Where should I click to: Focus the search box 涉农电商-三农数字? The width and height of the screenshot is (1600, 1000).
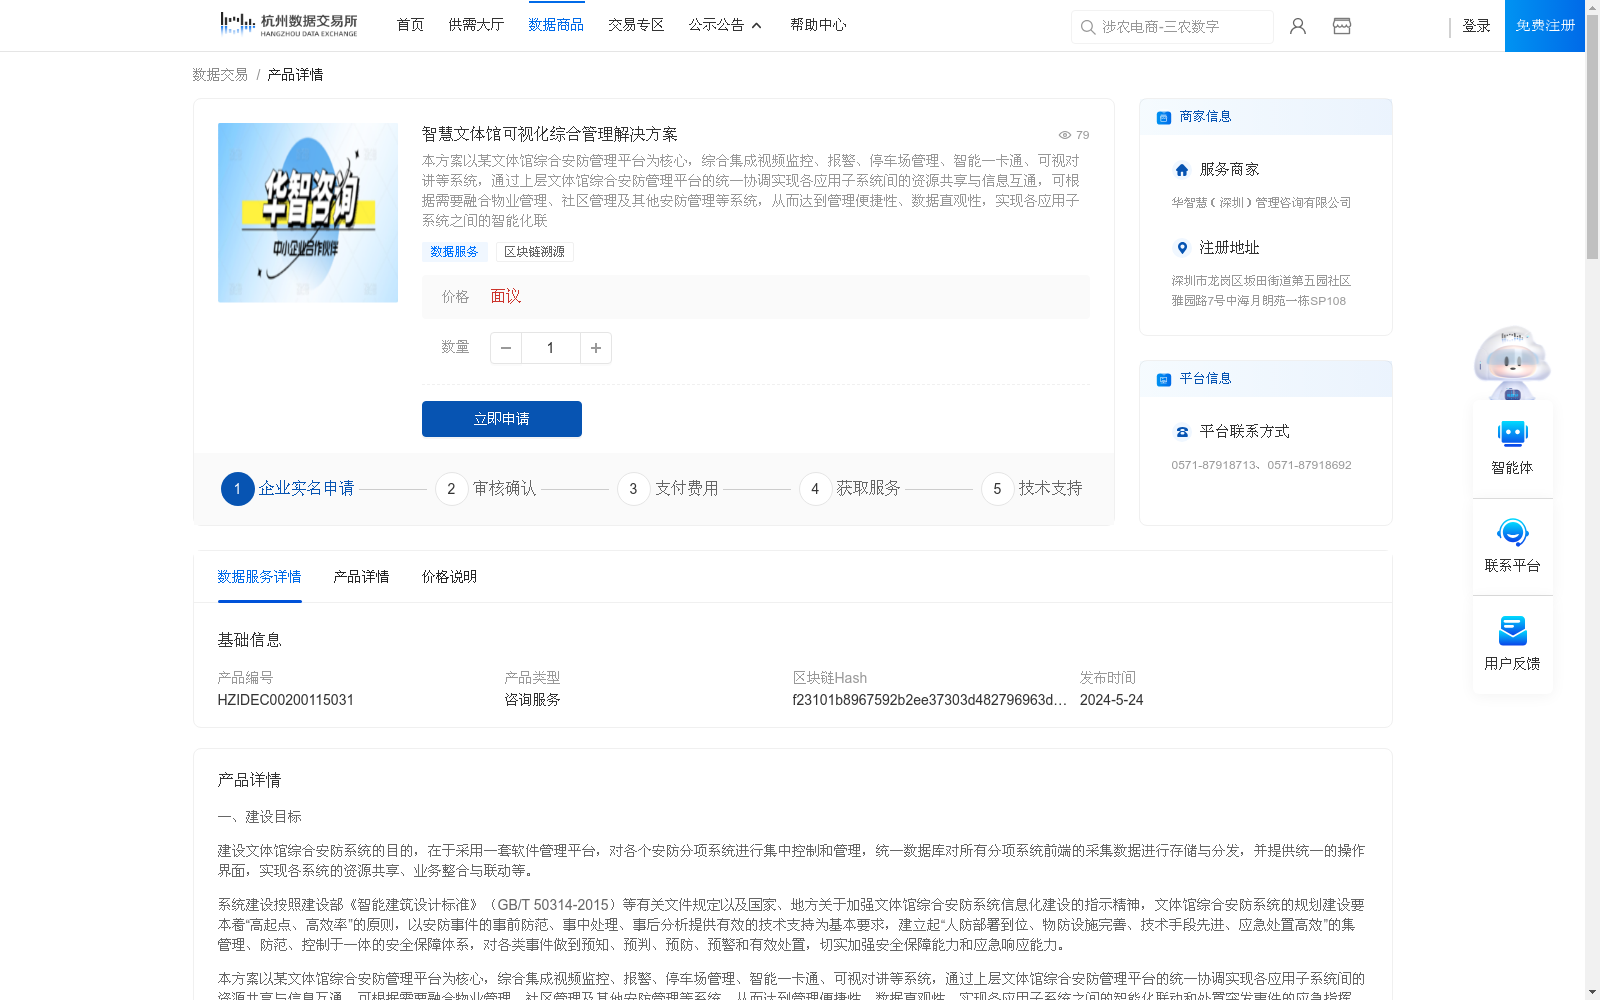(1172, 27)
